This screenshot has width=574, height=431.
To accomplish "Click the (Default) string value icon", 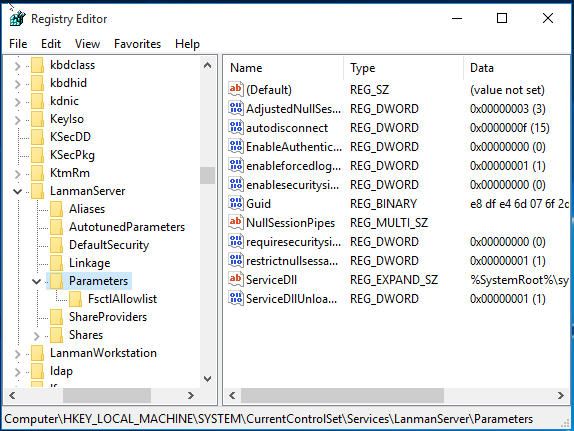I will click(x=236, y=89).
